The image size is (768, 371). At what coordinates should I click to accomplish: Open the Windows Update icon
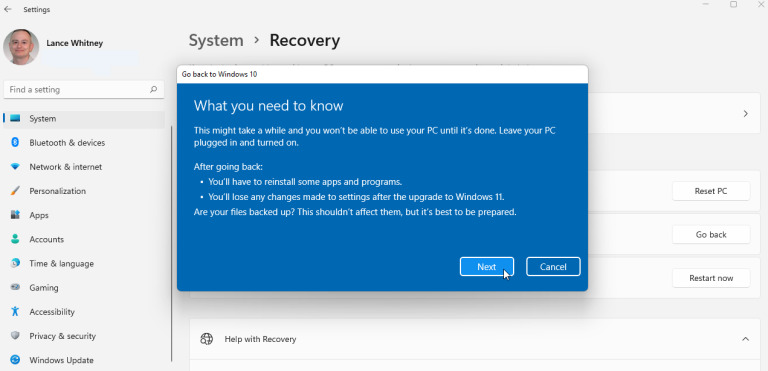pyautogui.click(x=15, y=360)
